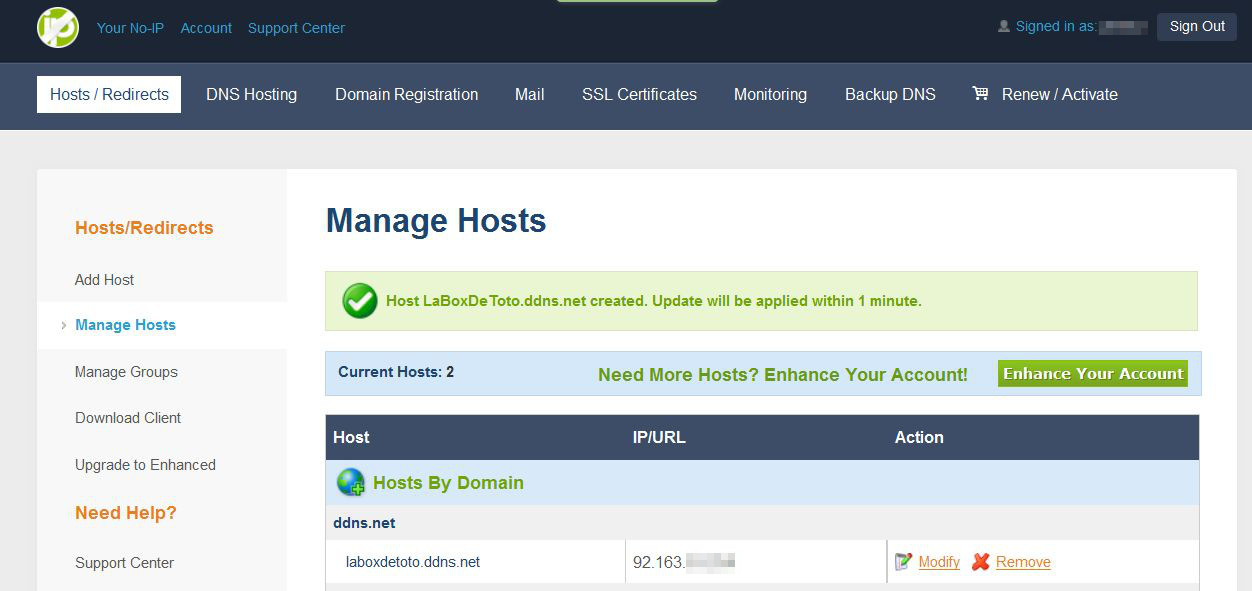Click the Support Center link in header
The height and width of the screenshot is (591, 1252).
[x=296, y=28]
